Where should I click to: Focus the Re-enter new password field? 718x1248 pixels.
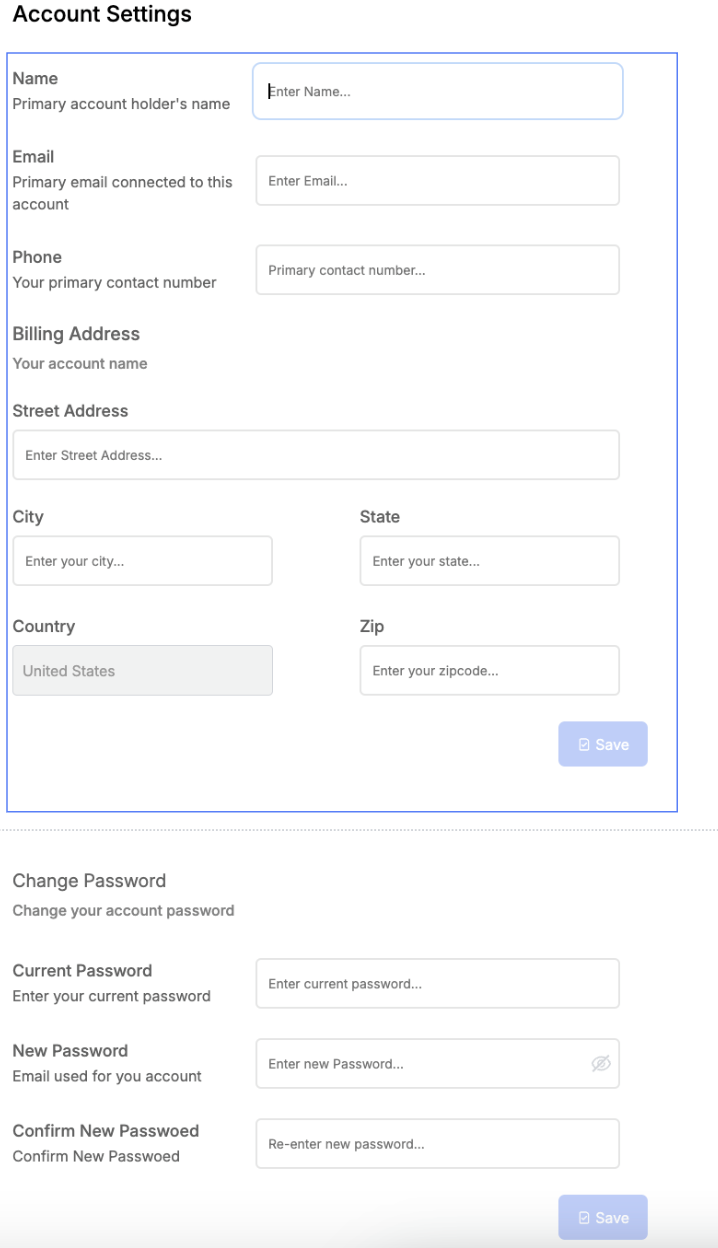437,1144
